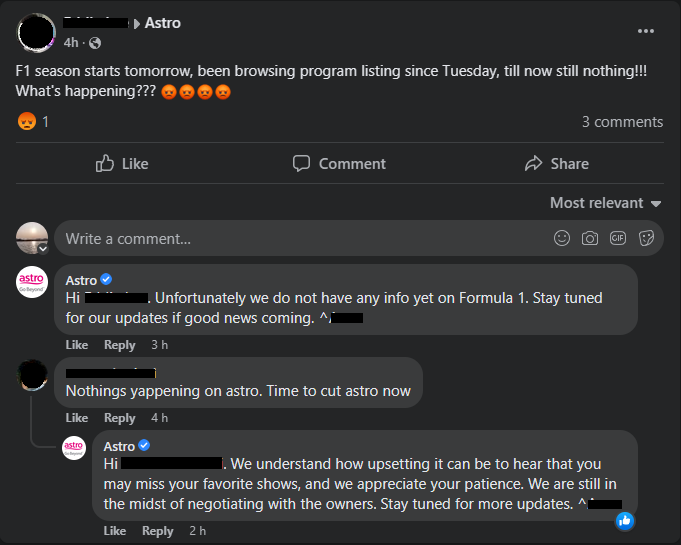Image resolution: width=681 pixels, height=545 pixels.
Task: Share the post
Action: pos(556,164)
